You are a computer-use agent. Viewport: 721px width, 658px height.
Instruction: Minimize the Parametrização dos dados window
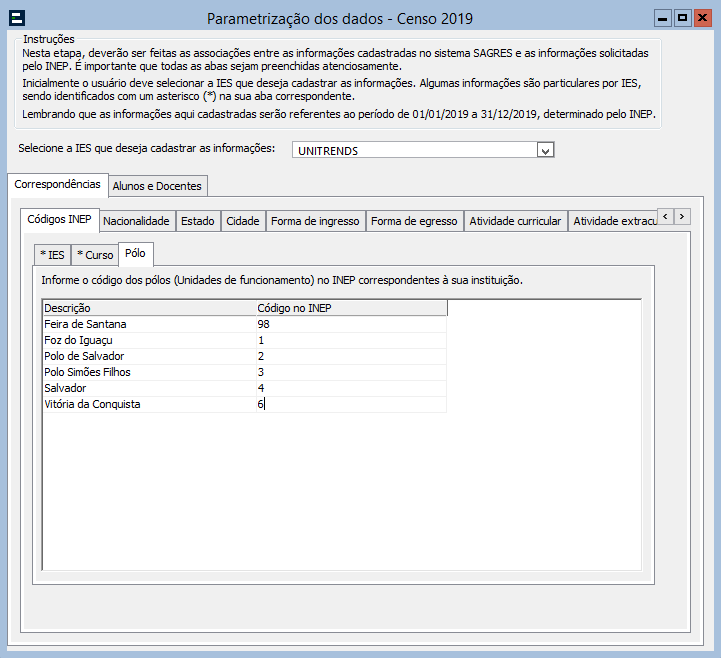coord(663,18)
